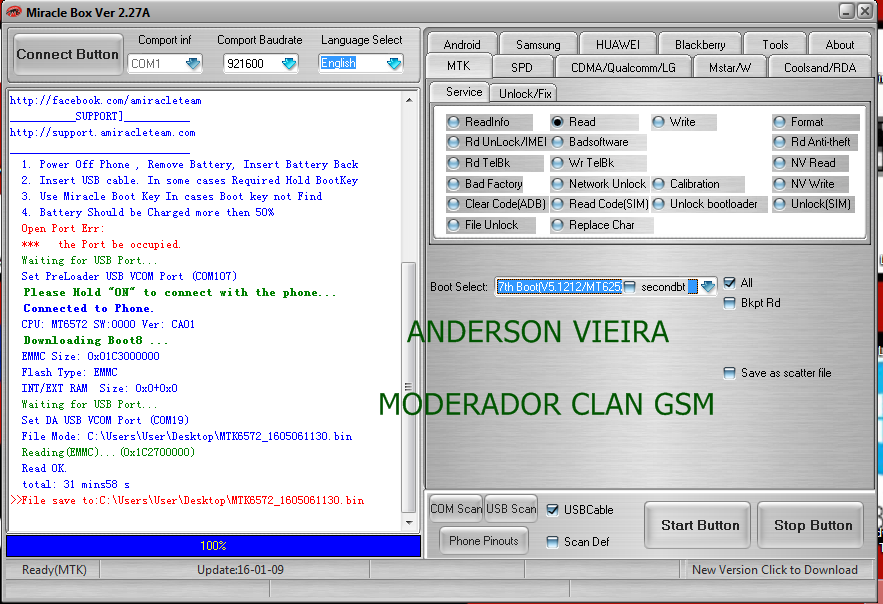Enable the Bkpt Rd checkbox
Image resolution: width=883 pixels, height=604 pixels.
tap(729, 303)
